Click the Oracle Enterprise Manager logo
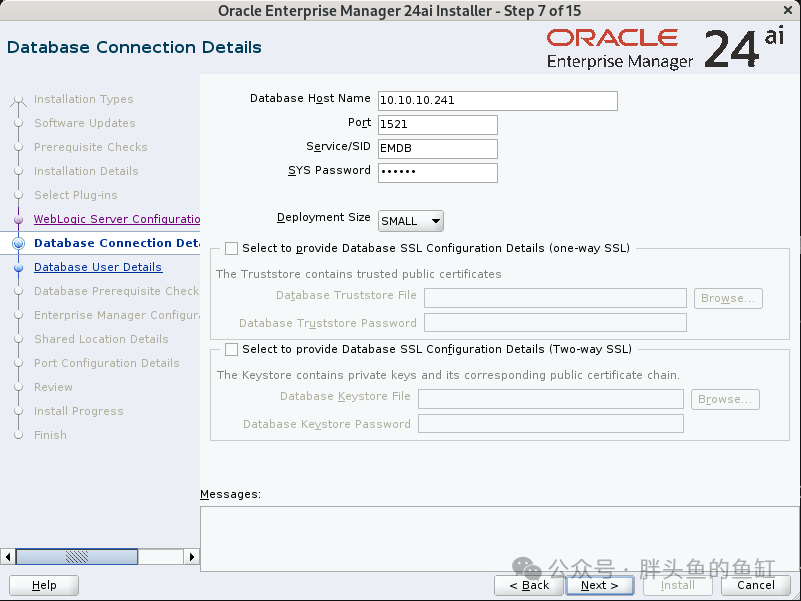 [665, 49]
